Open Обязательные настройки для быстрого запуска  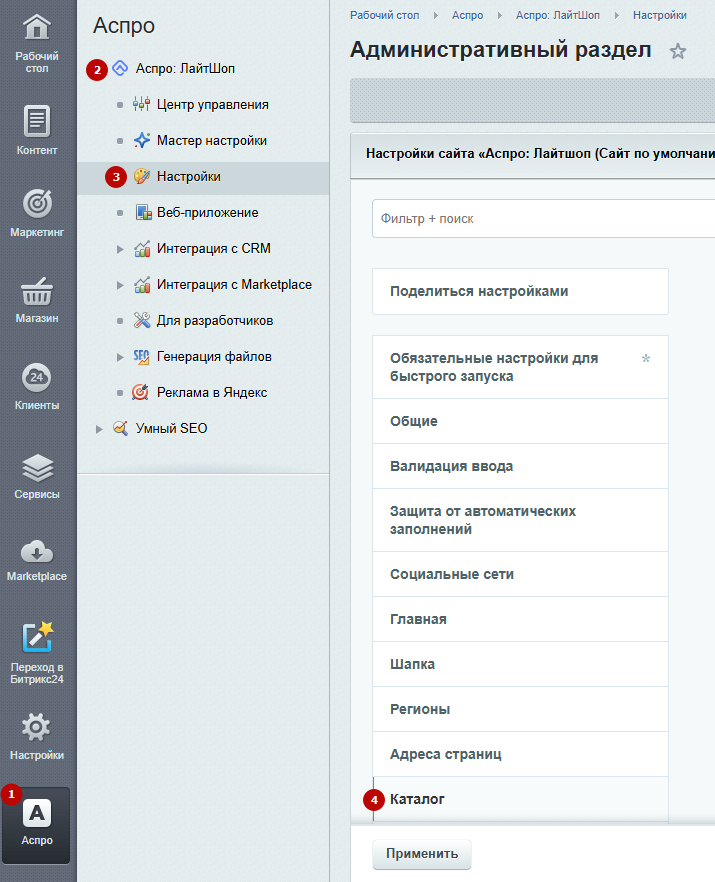click(x=520, y=367)
